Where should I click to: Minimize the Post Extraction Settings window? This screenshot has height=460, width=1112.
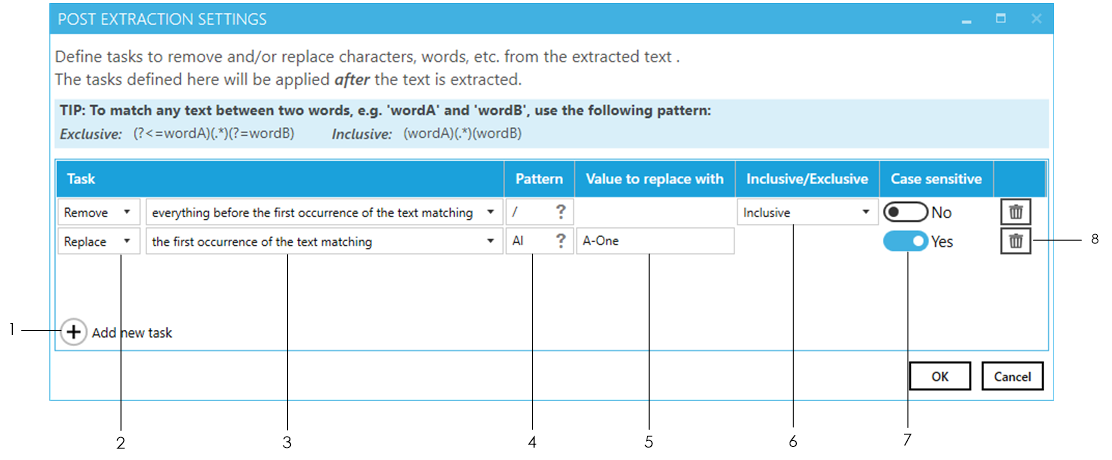click(967, 19)
